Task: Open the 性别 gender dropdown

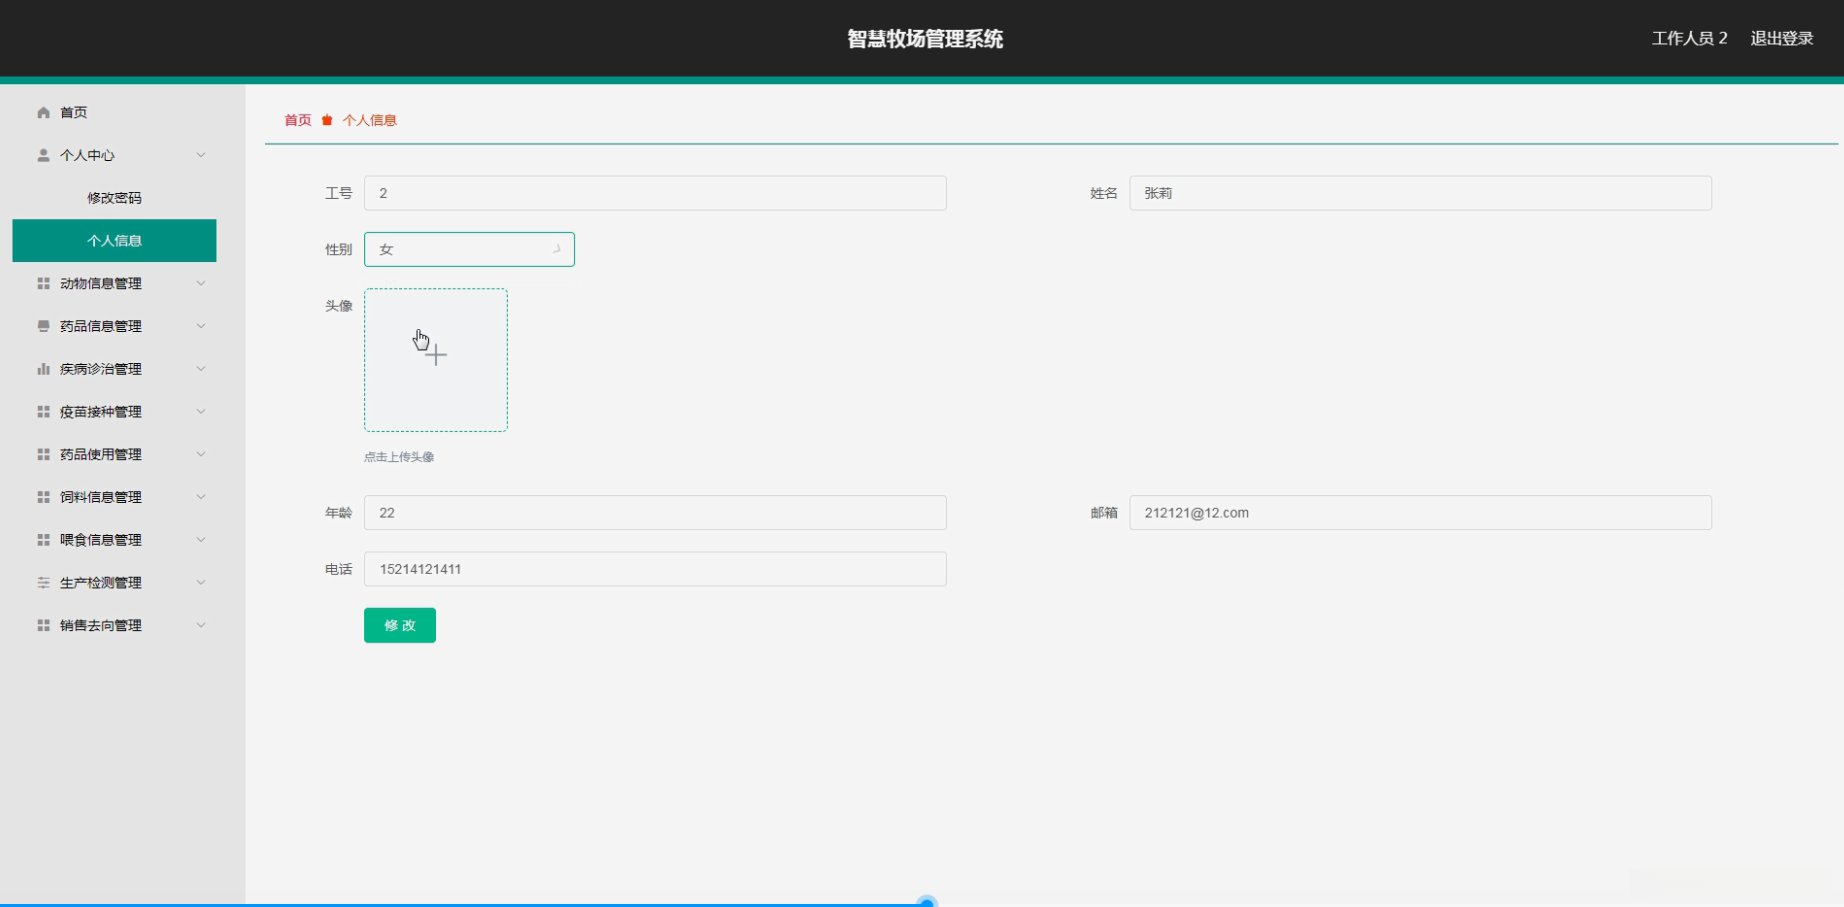Action: [x=469, y=249]
